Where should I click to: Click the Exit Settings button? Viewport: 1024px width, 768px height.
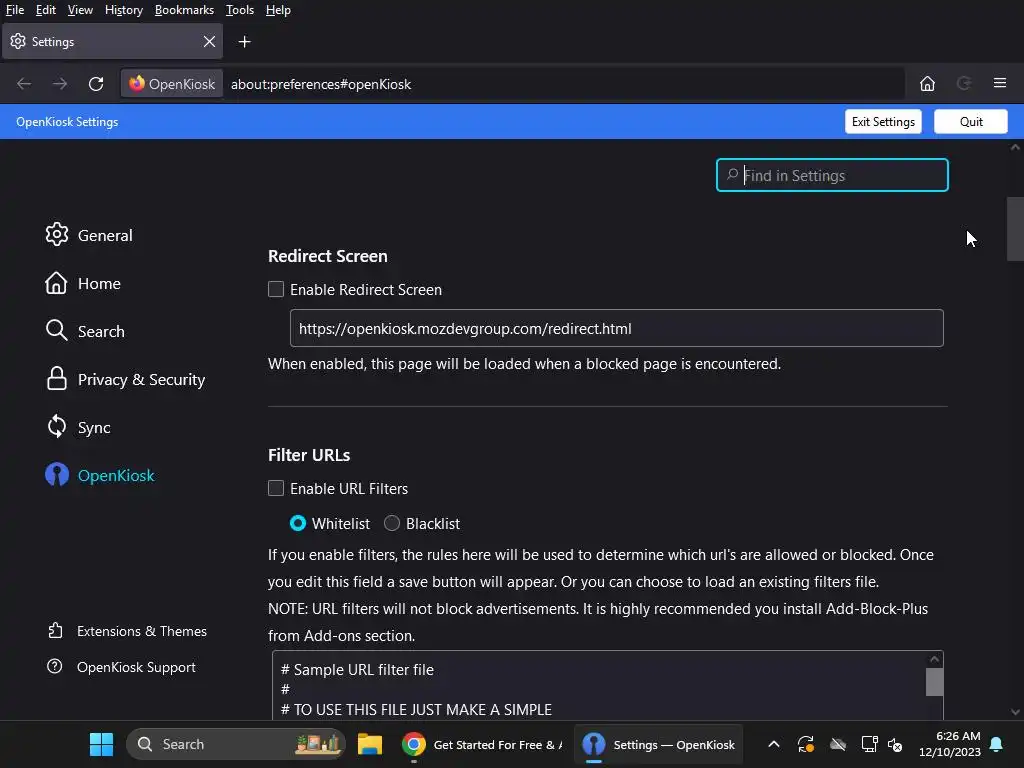pos(883,121)
